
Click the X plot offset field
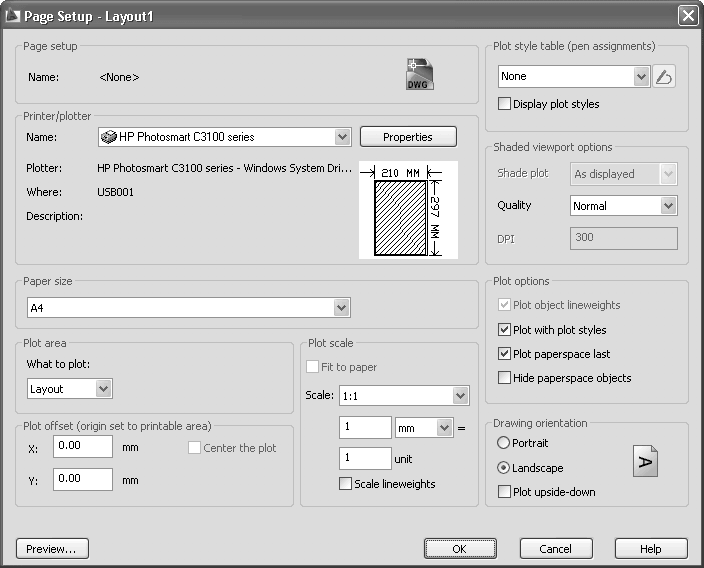[x=82, y=447]
